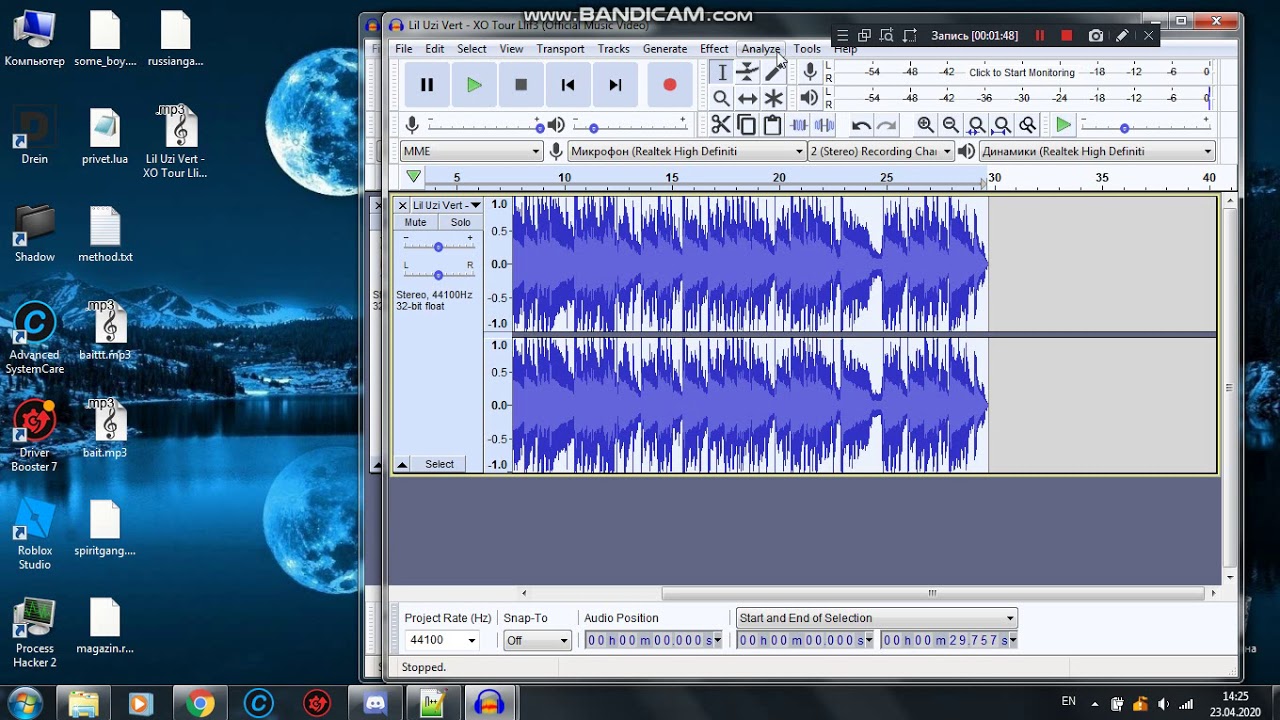Open the Select menu
This screenshot has width=1280, height=720.
(472, 49)
